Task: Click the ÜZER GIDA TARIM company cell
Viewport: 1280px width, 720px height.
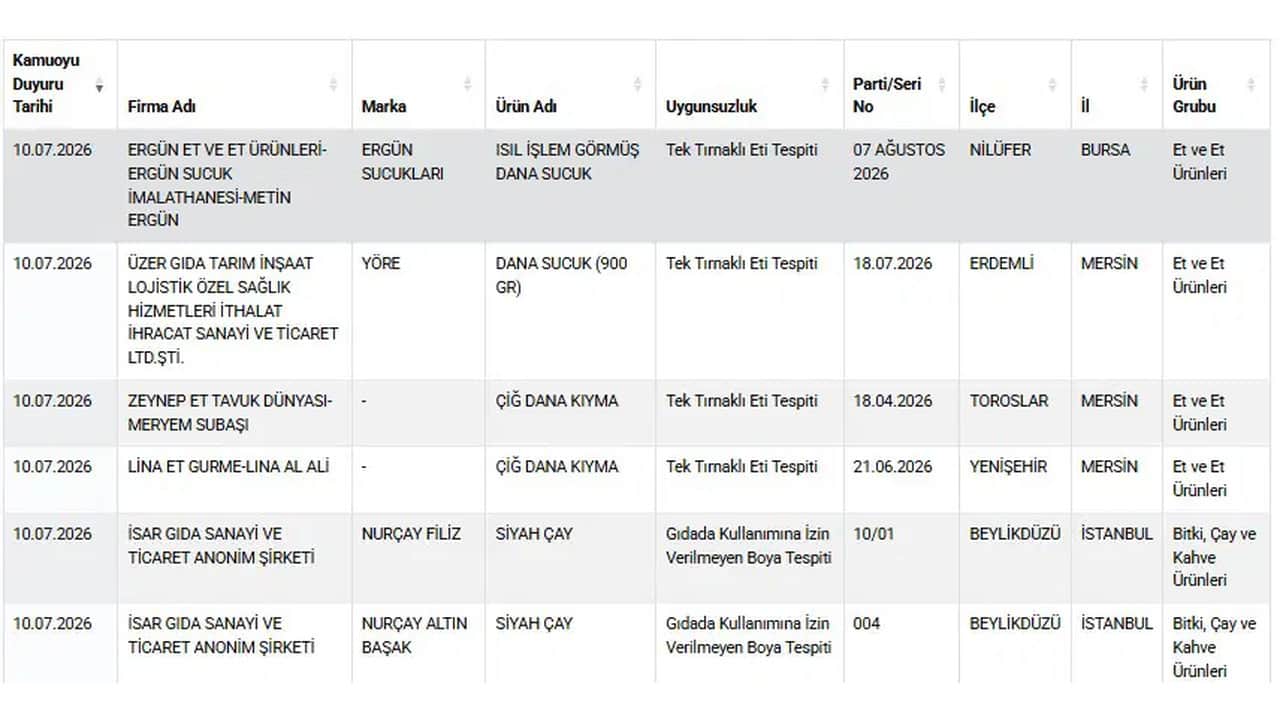Action: [233, 310]
